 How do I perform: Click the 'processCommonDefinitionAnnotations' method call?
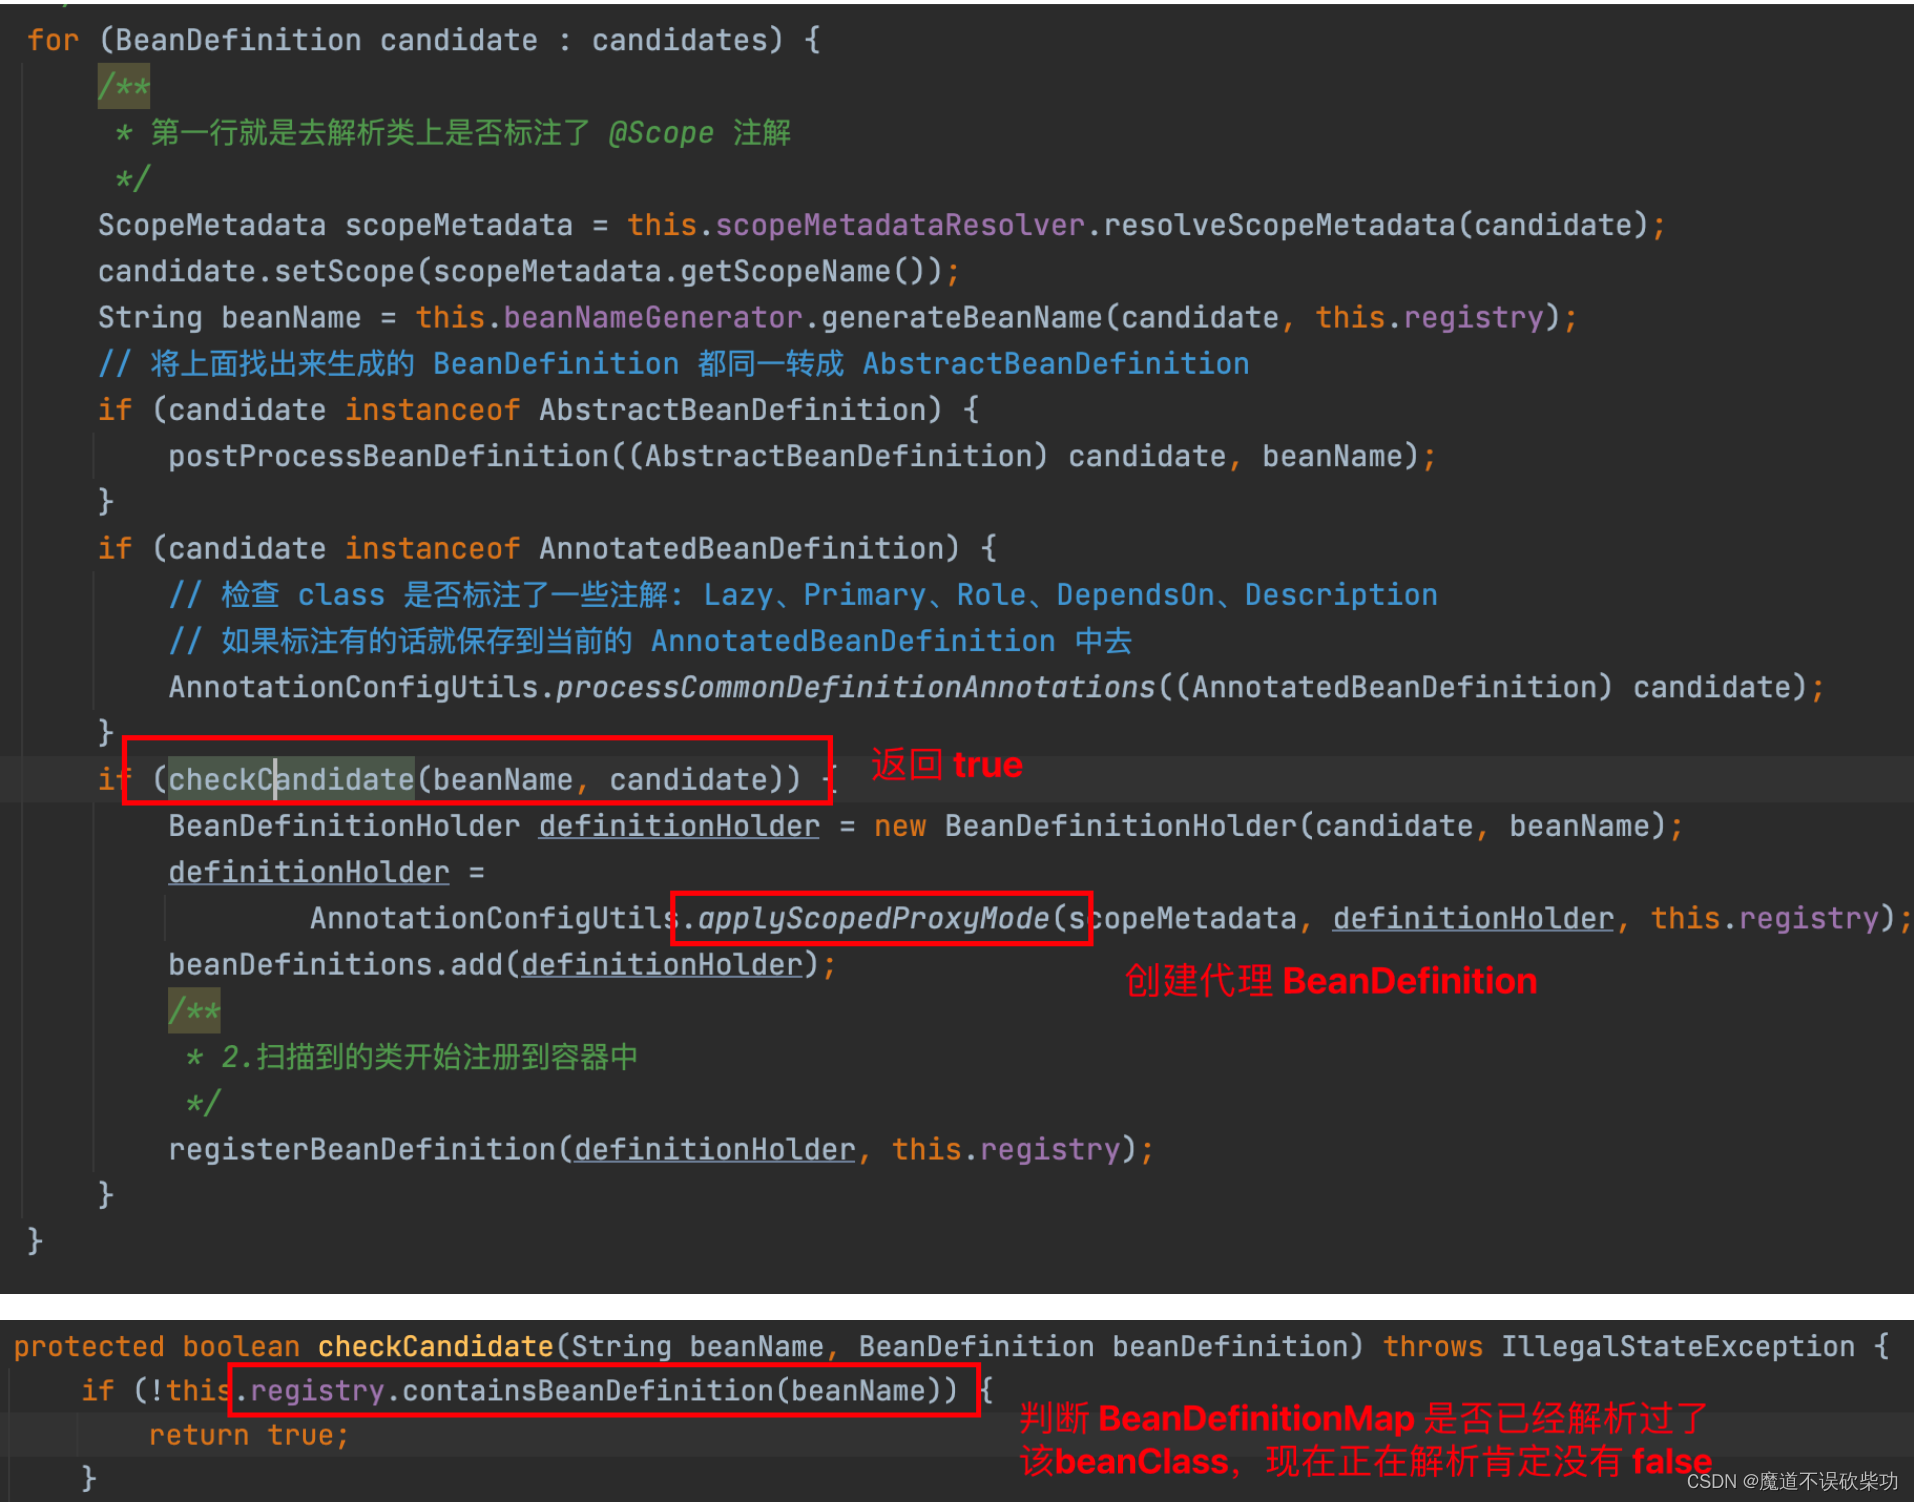point(856,687)
